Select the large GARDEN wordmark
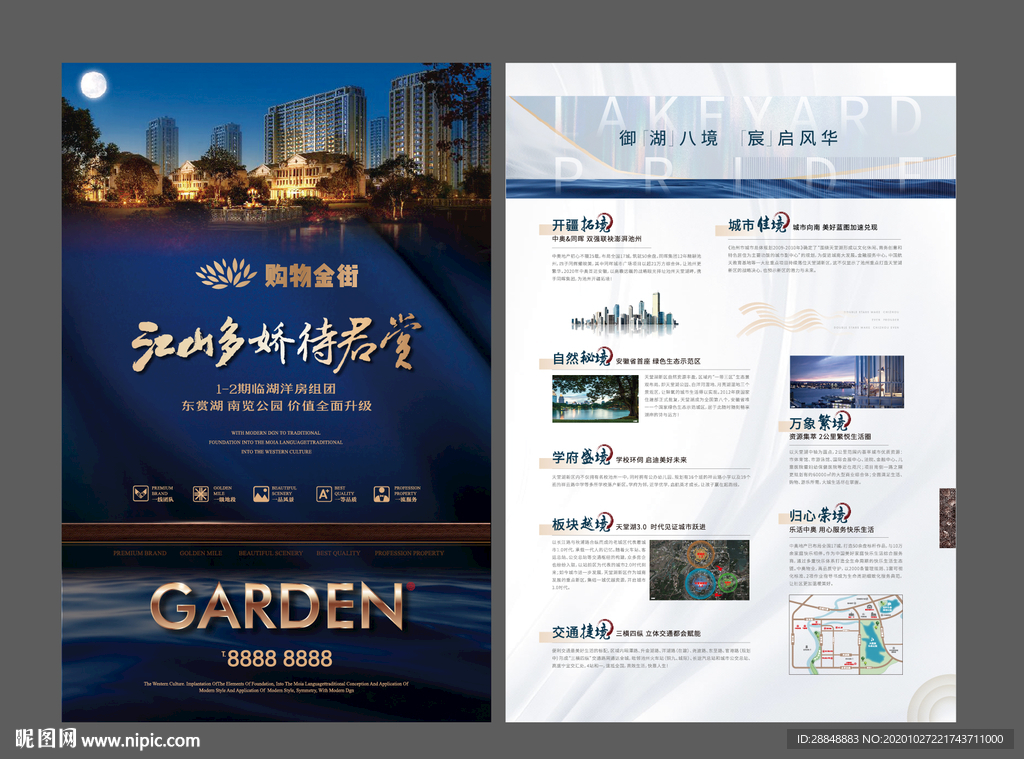Viewport: 1024px width, 759px height. click(x=277, y=607)
